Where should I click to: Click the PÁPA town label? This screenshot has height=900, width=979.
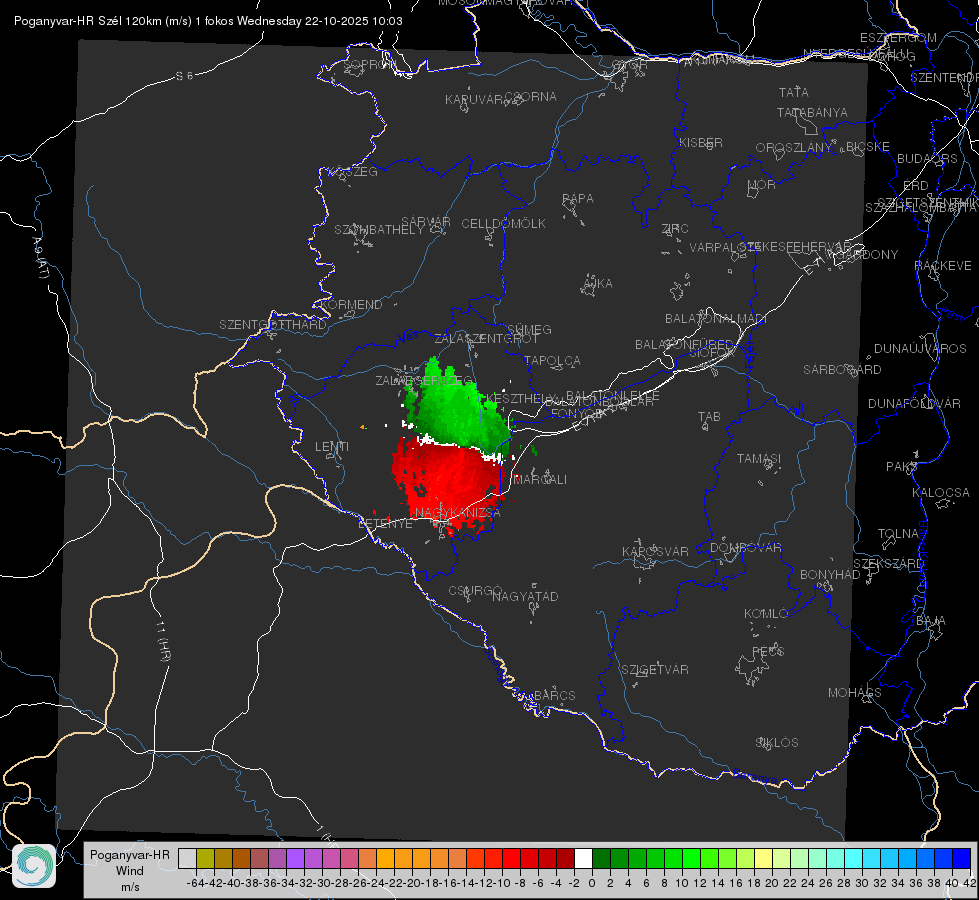[x=578, y=199]
